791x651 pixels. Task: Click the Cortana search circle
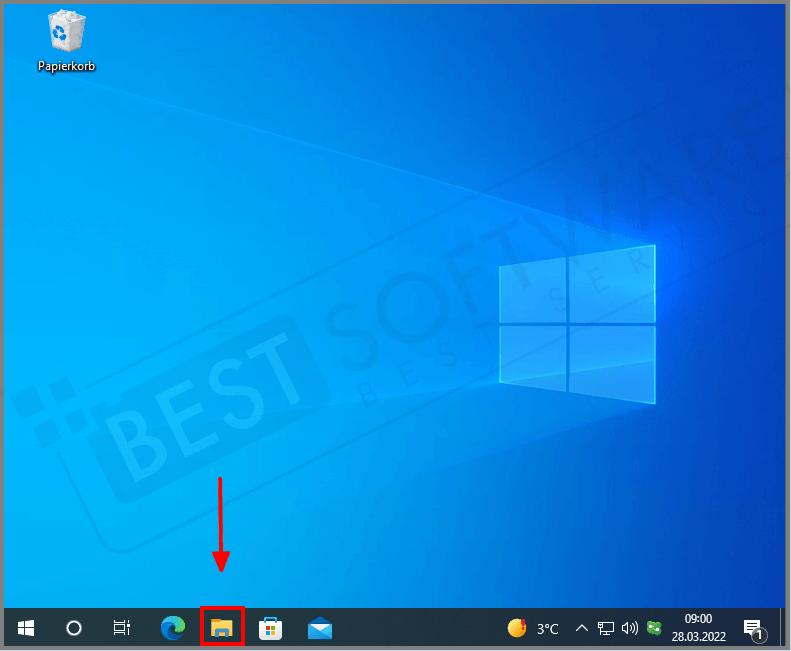pos(74,628)
